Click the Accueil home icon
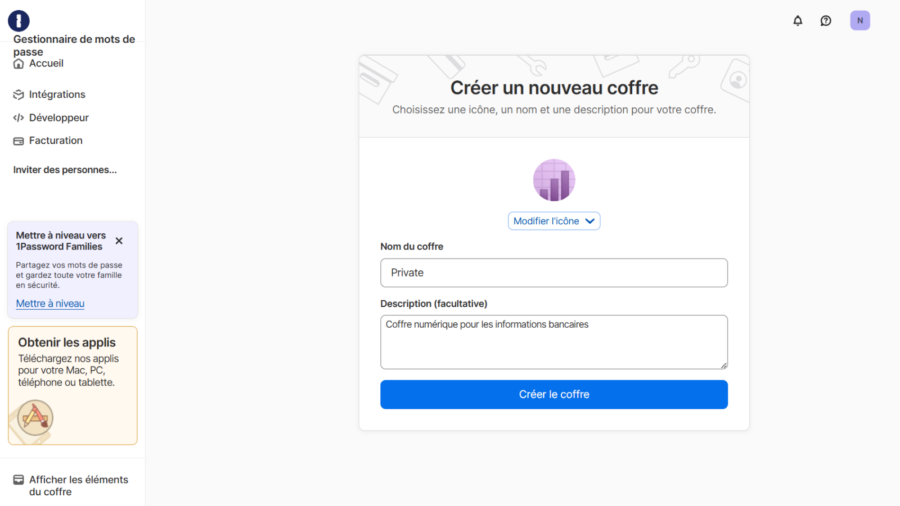900x506 pixels. click(x=18, y=63)
